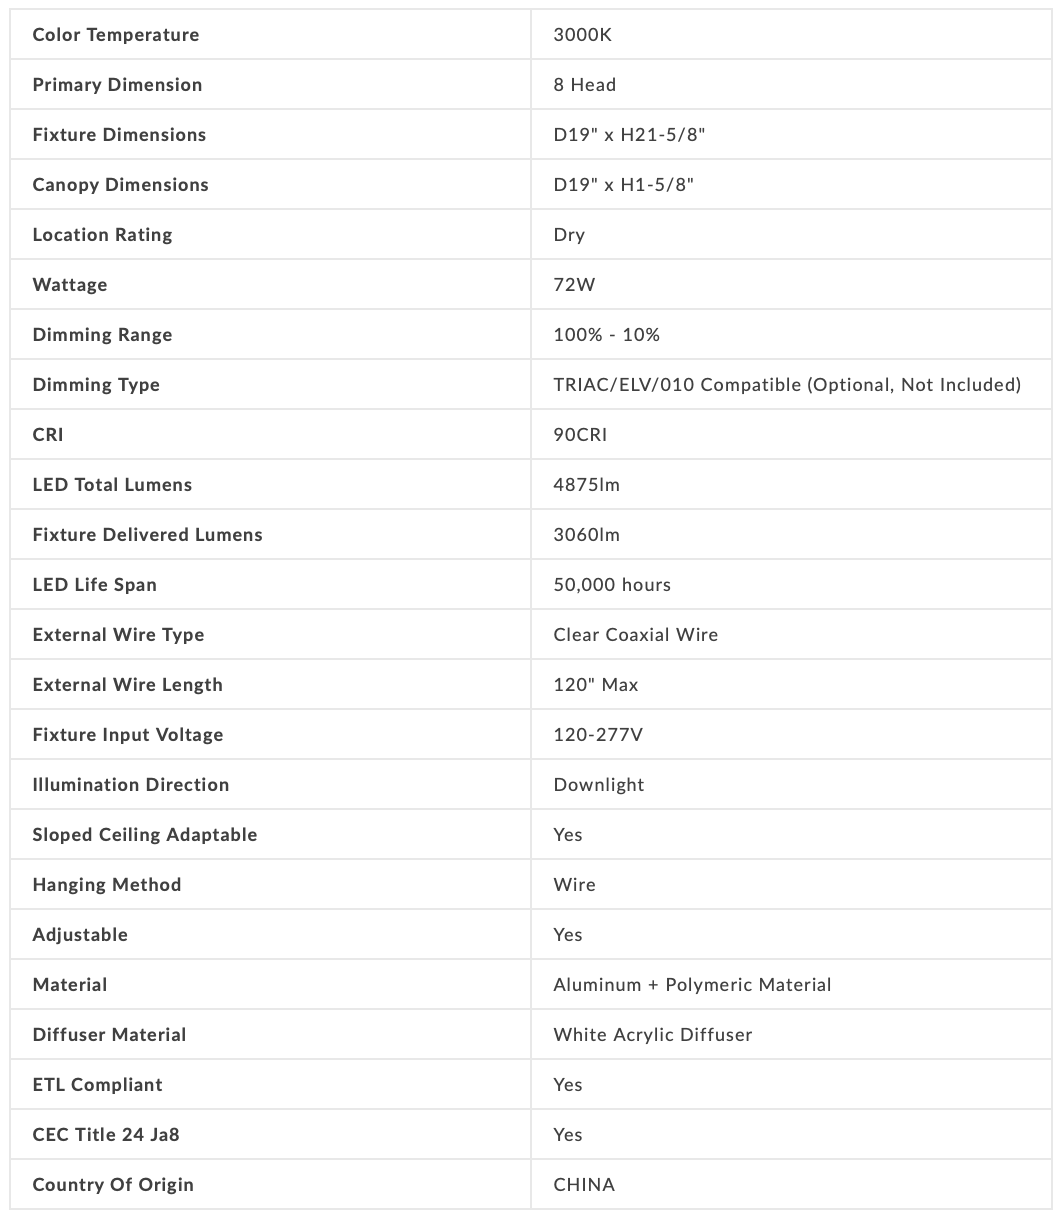Click the LED Total Lumens label
Image resolution: width=1064 pixels, height=1226 pixels.
click(112, 485)
